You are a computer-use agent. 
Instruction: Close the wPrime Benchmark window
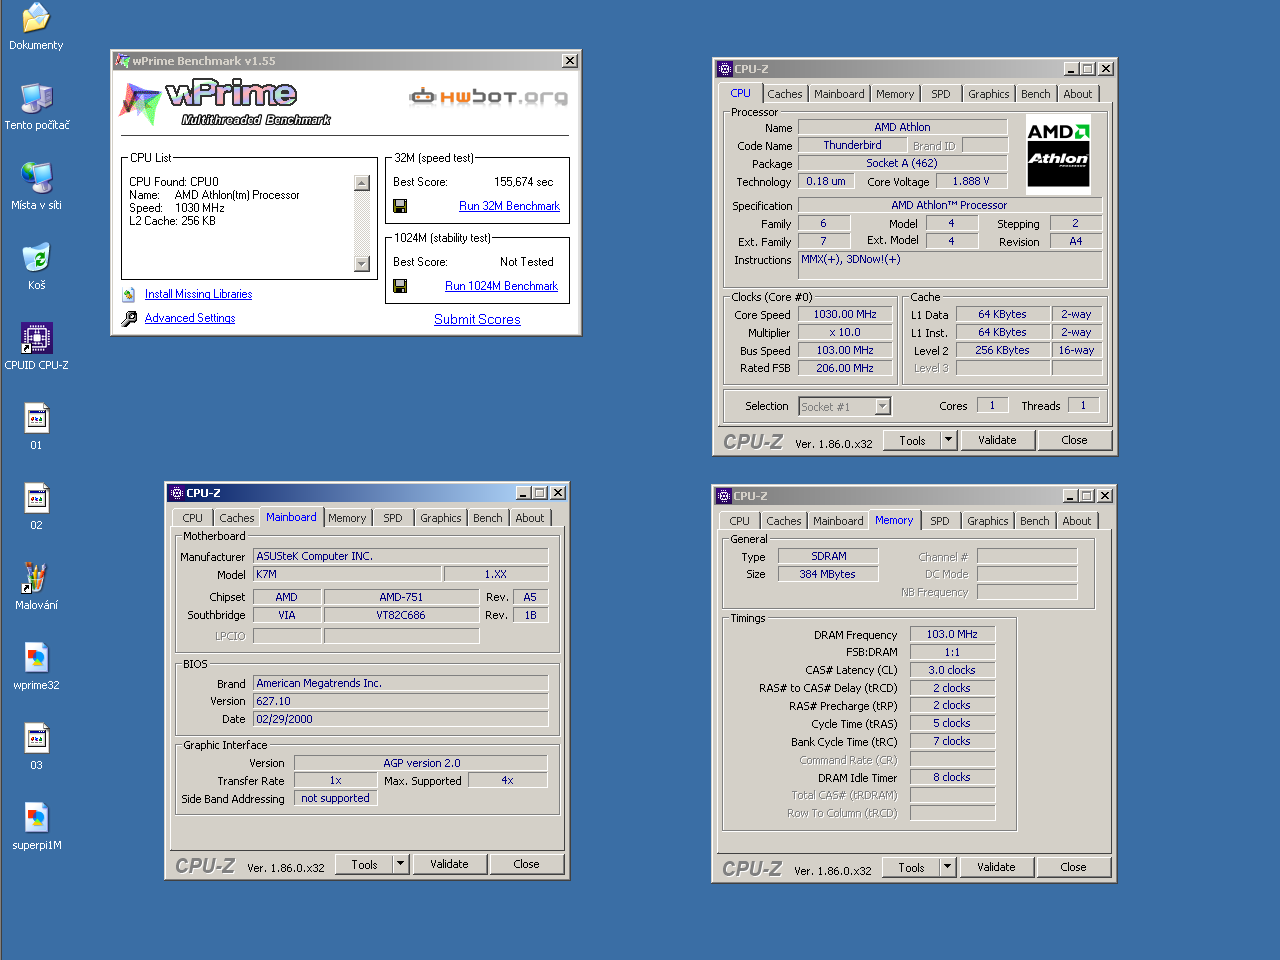570,61
